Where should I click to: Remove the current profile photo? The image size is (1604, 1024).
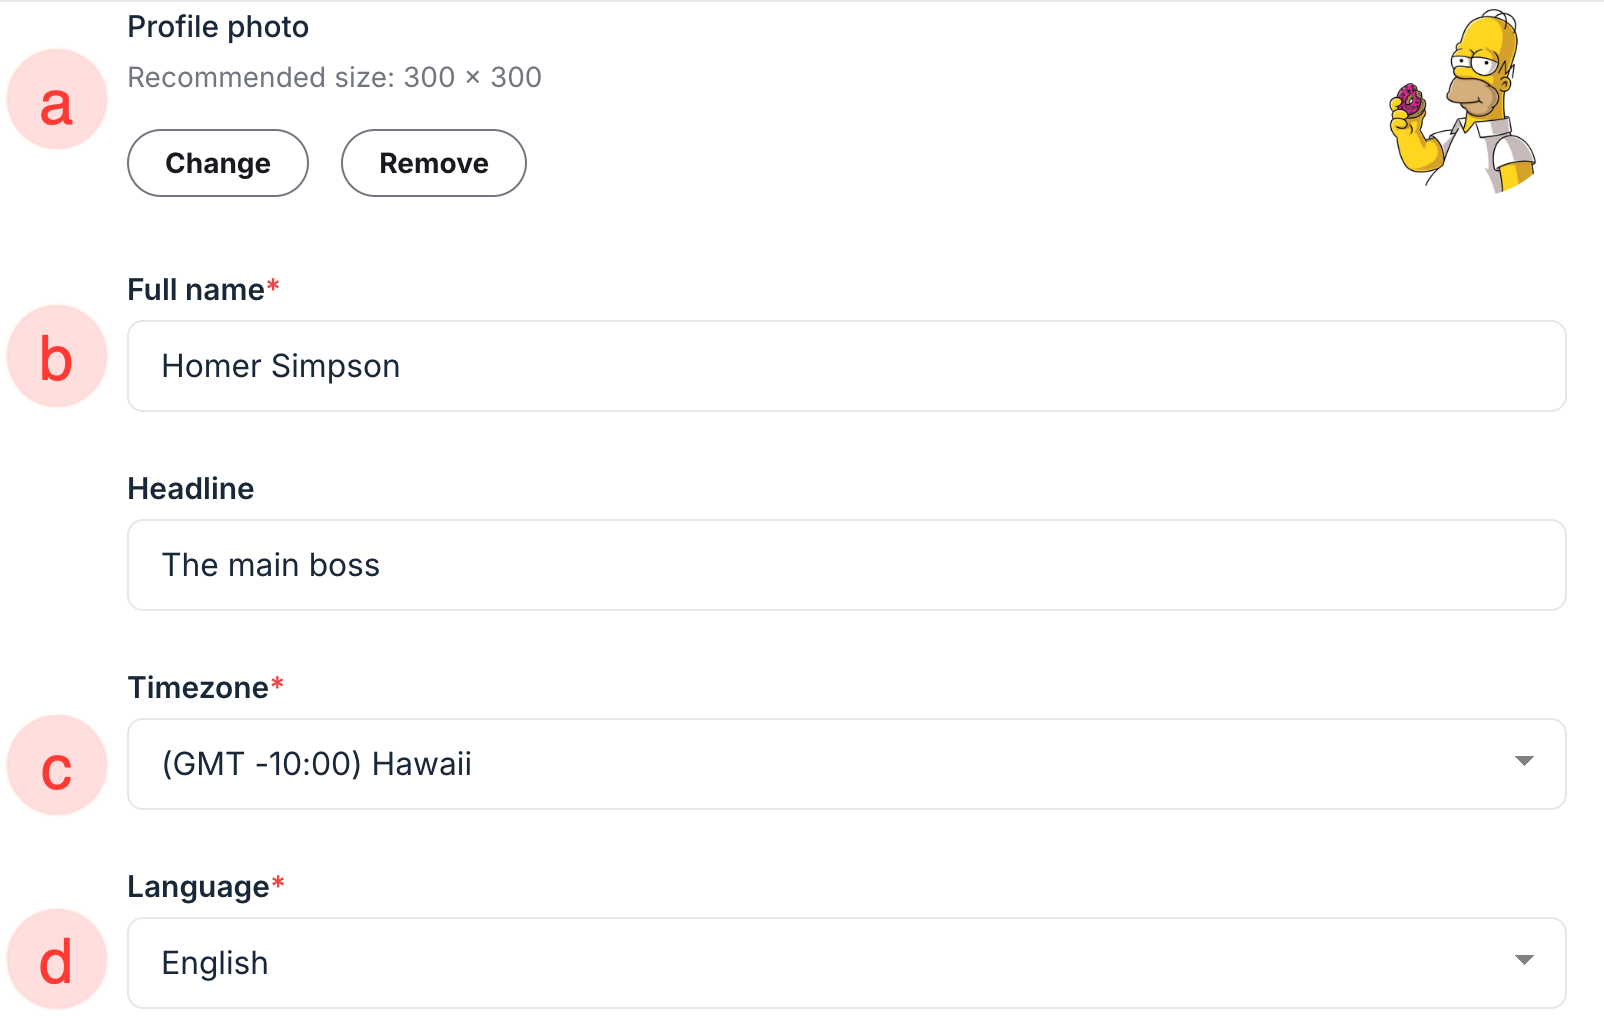433,163
